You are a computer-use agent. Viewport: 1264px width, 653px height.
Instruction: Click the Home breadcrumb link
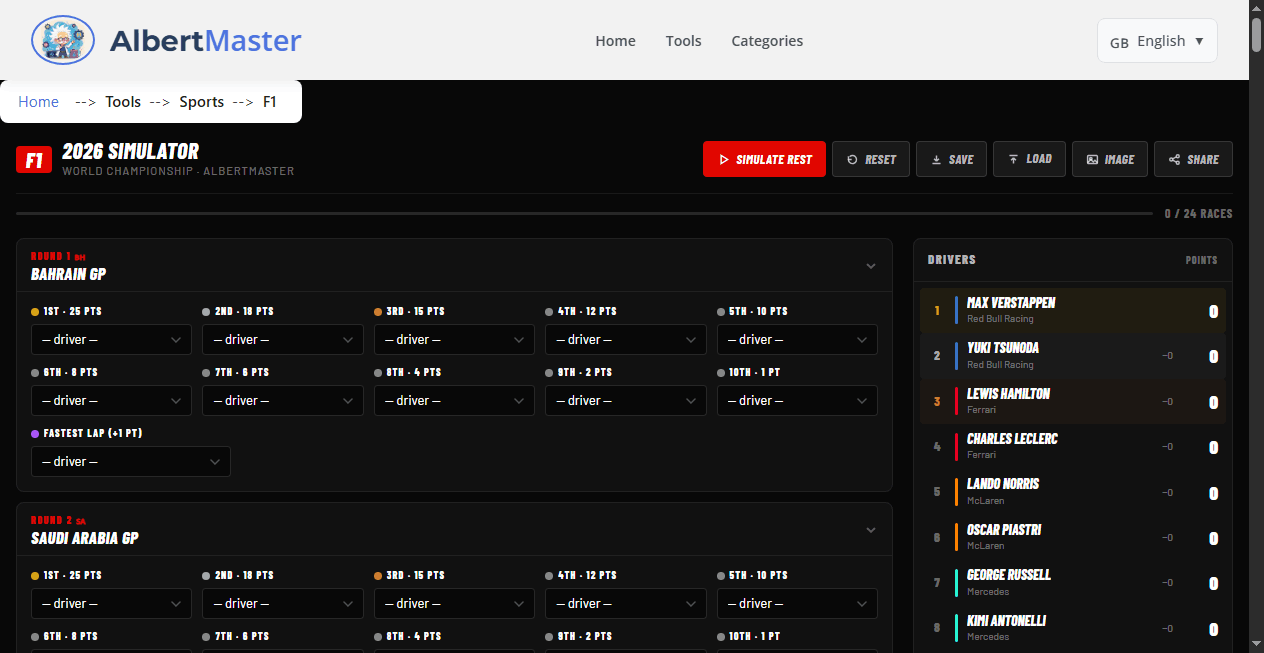click(x=38, y=101)
